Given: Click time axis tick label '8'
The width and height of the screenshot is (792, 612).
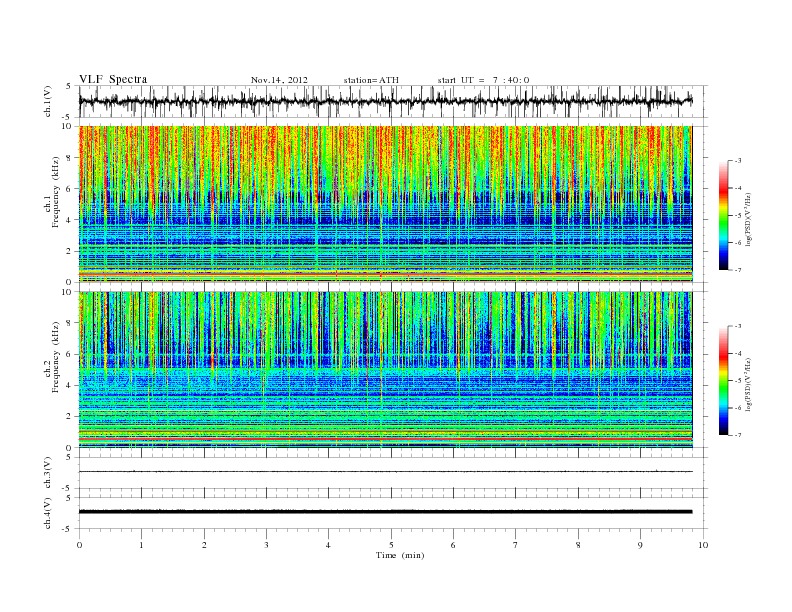Looking at the screenshot, I should coord(578,545).
